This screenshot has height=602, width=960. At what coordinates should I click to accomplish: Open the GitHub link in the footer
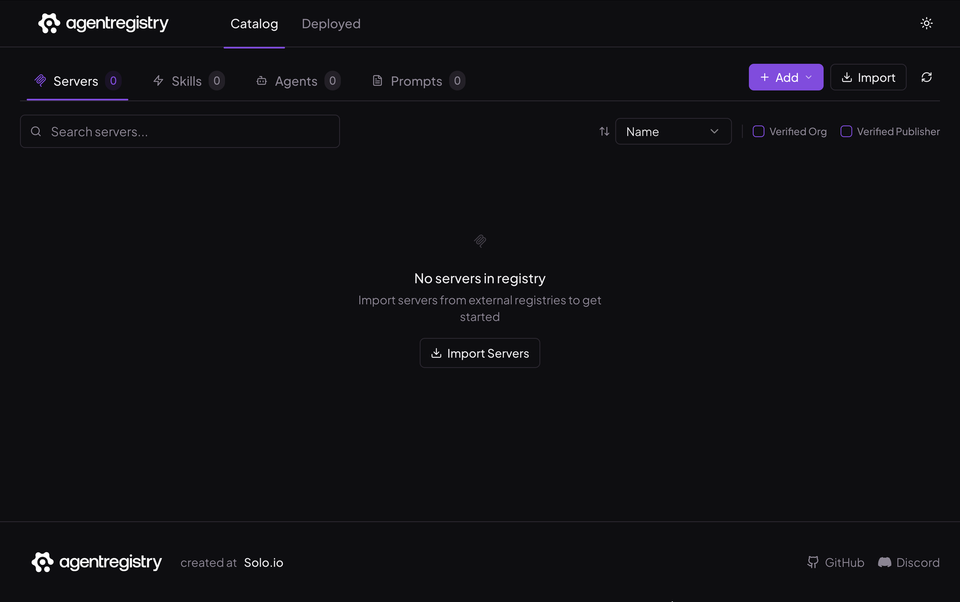(x=836, y=562)
